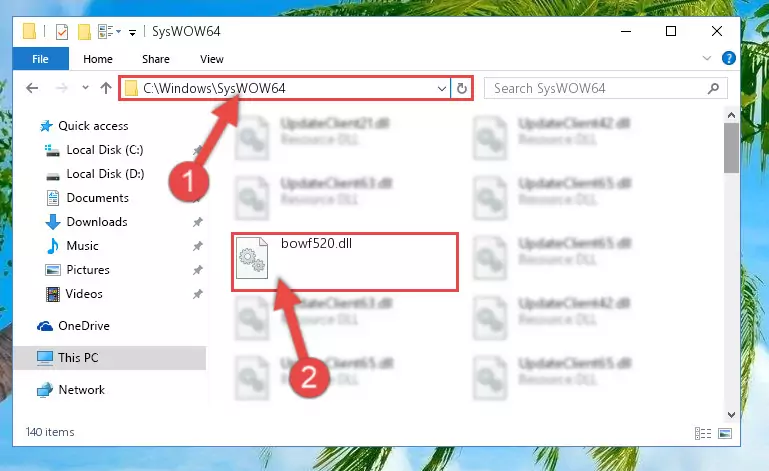Click the pin icon beside Pictures
The width and height of the screenshot is (769, 471).
pyautogui.click(x=197, y=270)
